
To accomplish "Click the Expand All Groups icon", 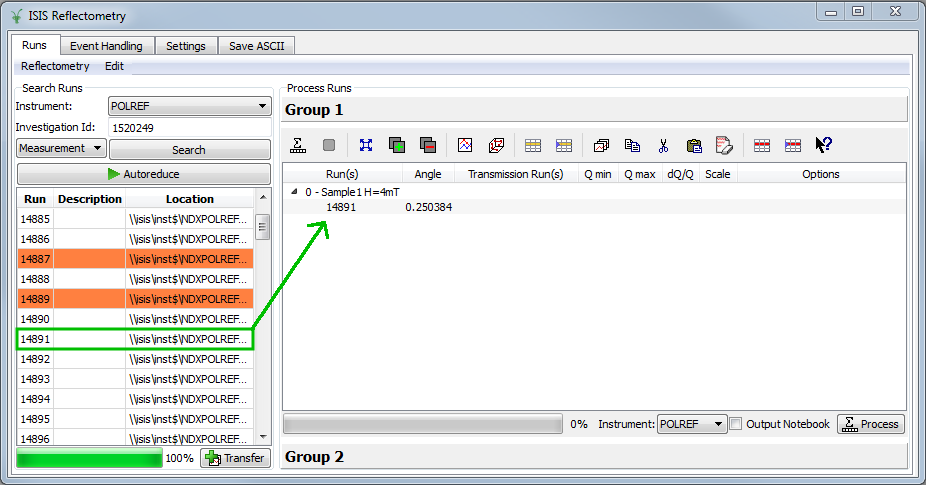I will click(x=397, y=145).
